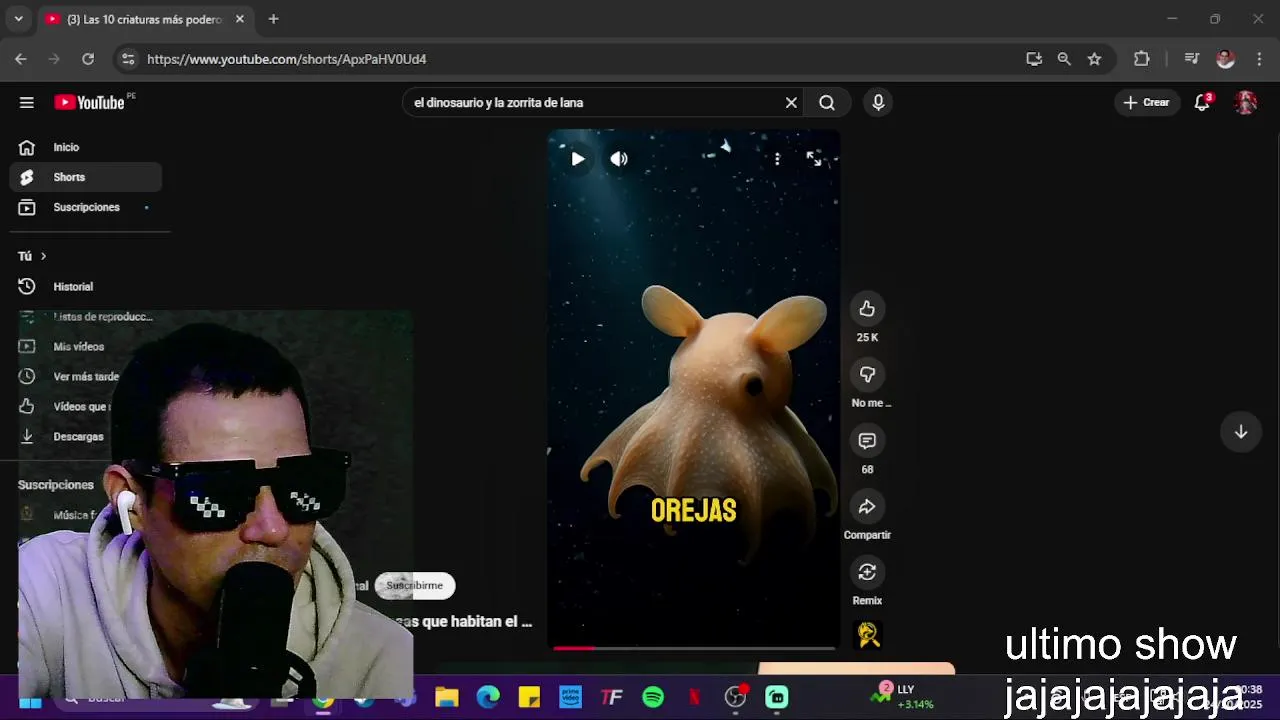Open the notifications bell

click(1203, 102)
